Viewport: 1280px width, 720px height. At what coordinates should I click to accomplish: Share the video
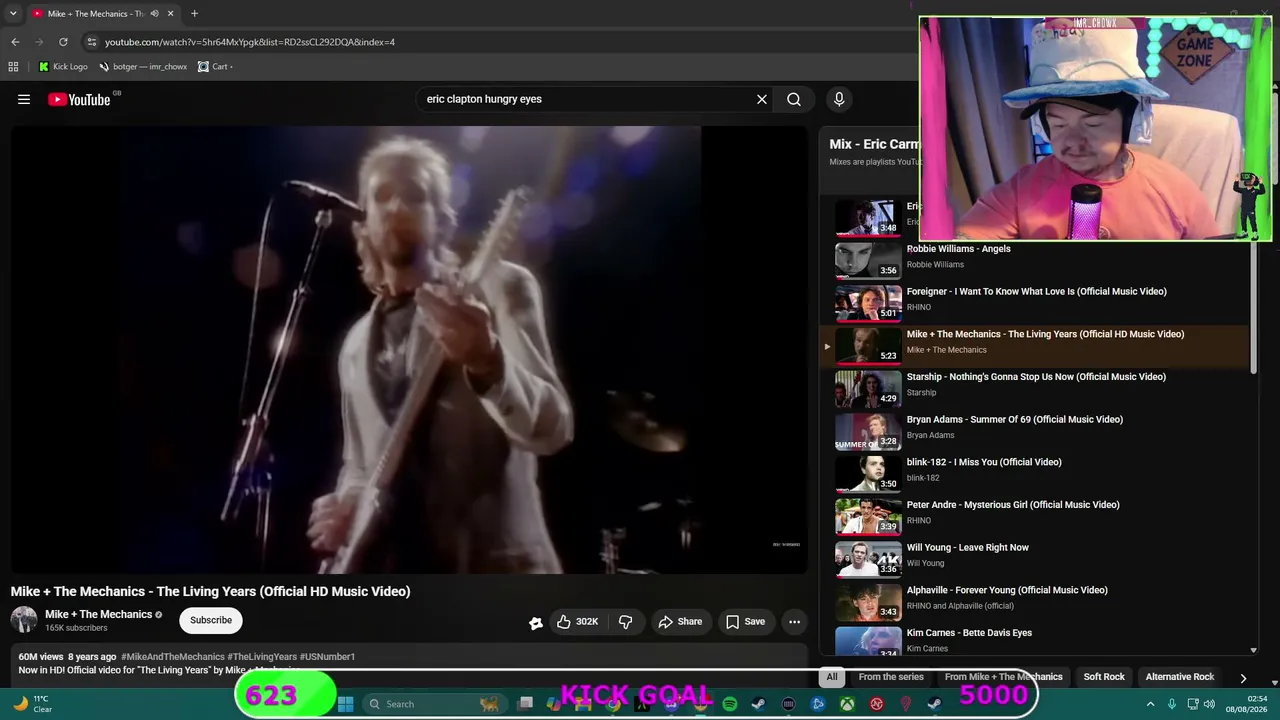tap(680, 622)
